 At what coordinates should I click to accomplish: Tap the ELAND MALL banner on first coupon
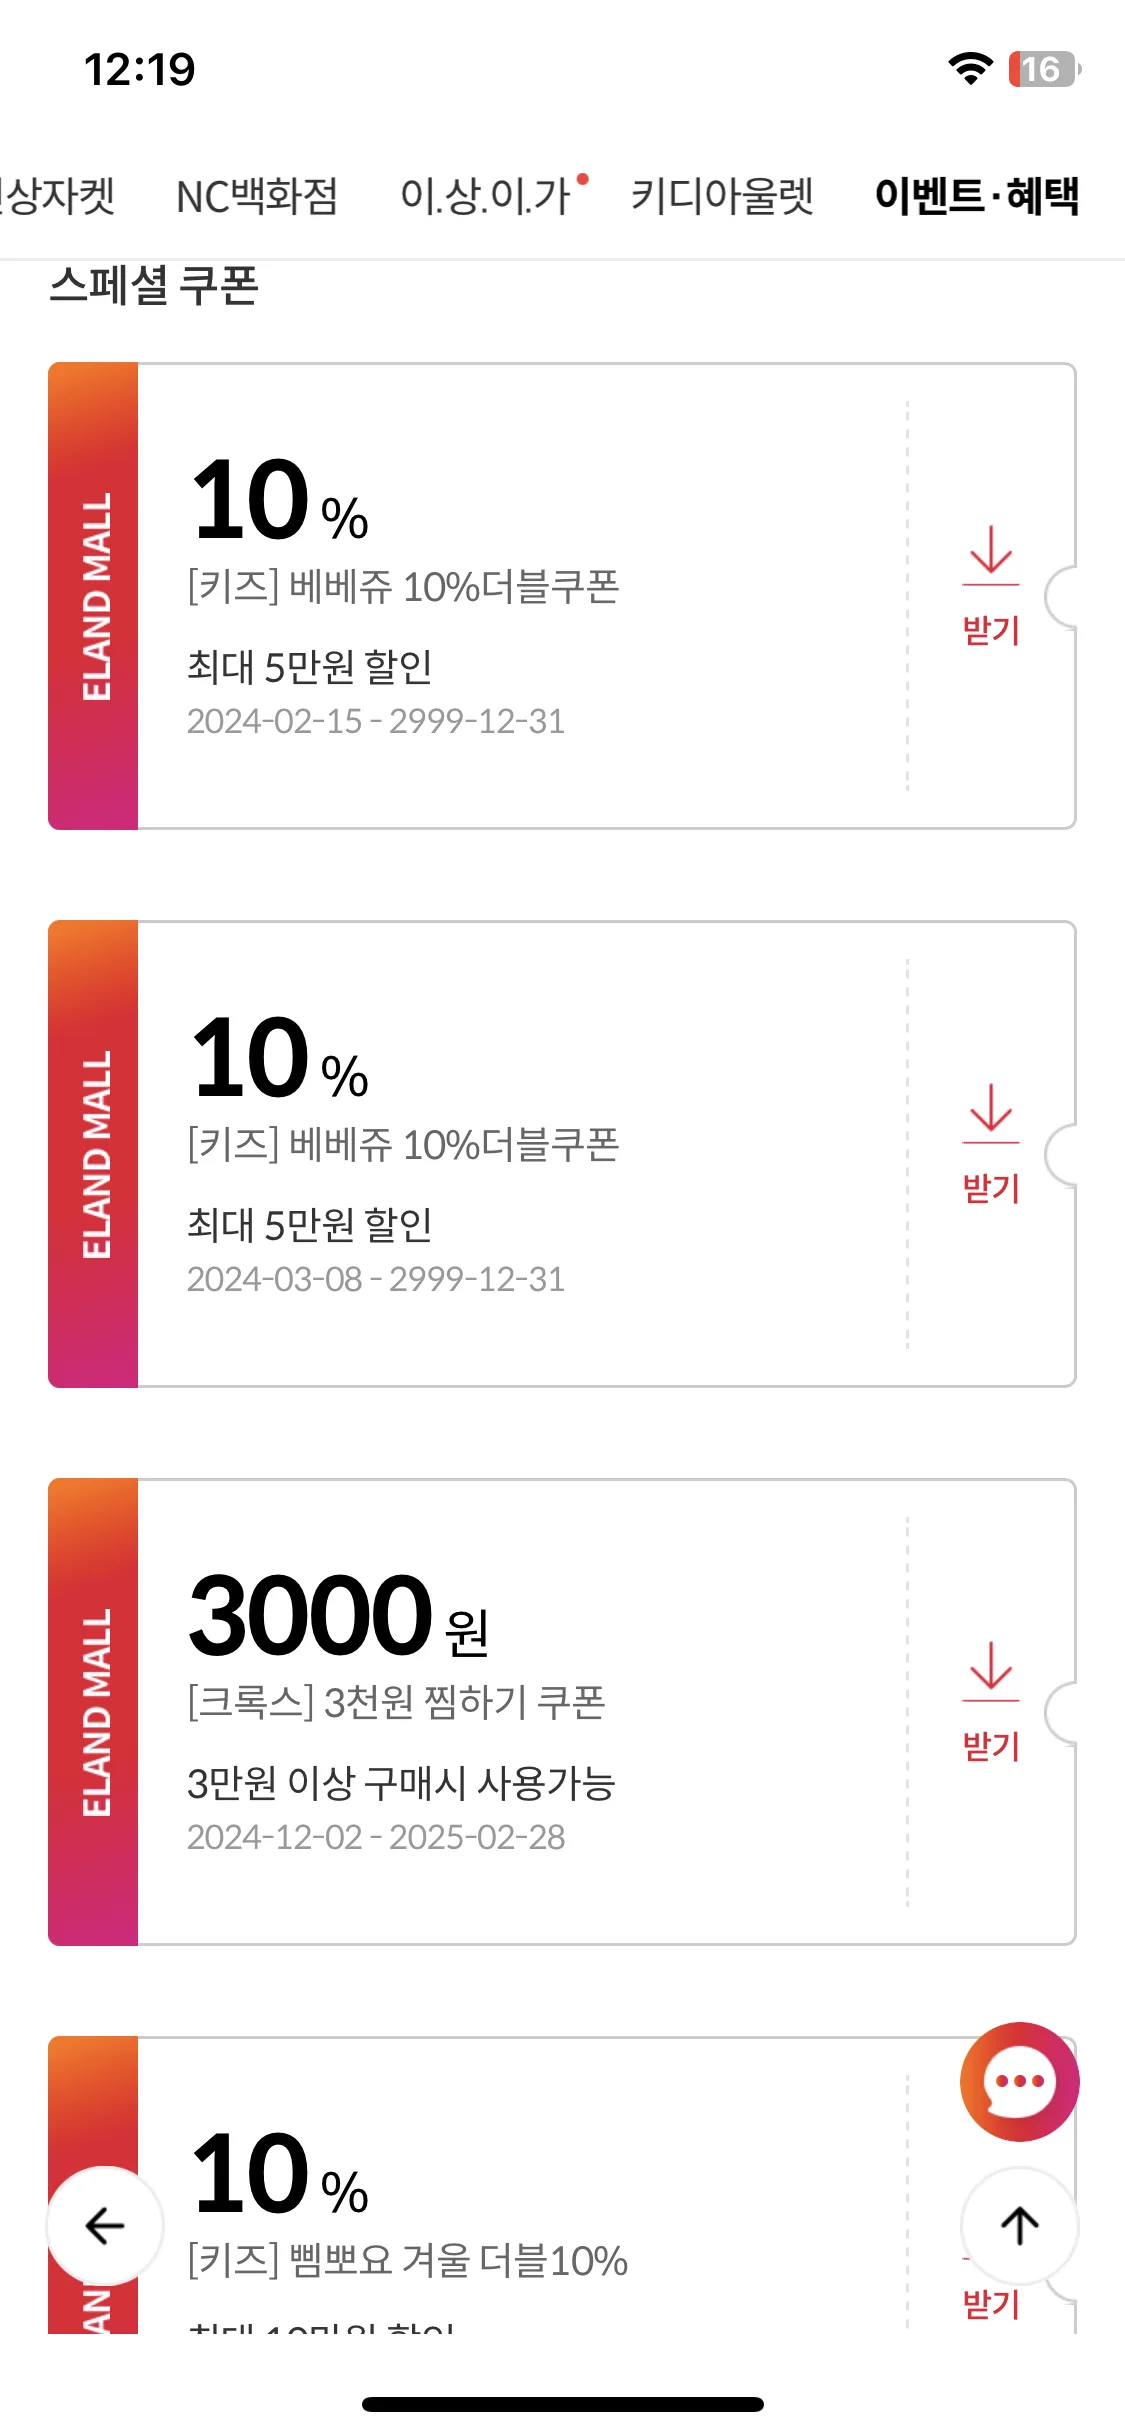tap(93, 596)
